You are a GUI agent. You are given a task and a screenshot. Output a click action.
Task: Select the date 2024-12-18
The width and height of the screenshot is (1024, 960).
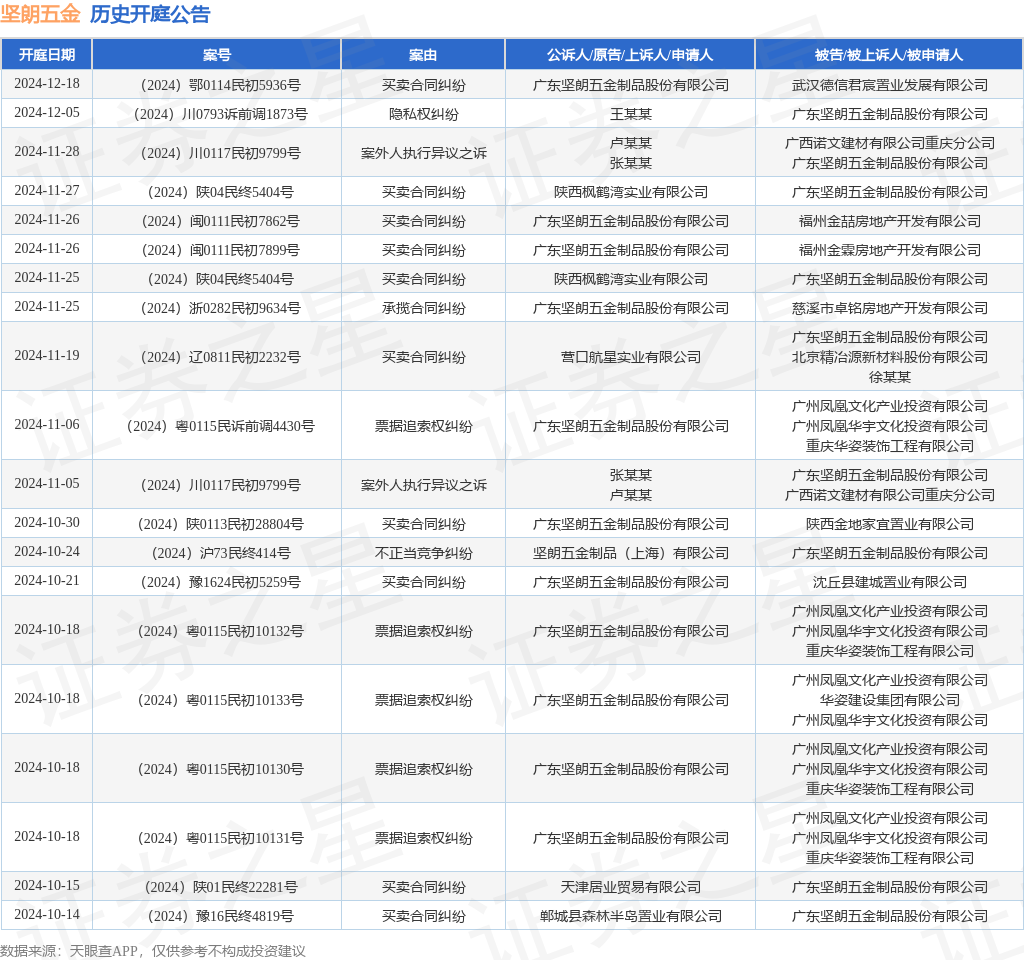pos(47,84)
